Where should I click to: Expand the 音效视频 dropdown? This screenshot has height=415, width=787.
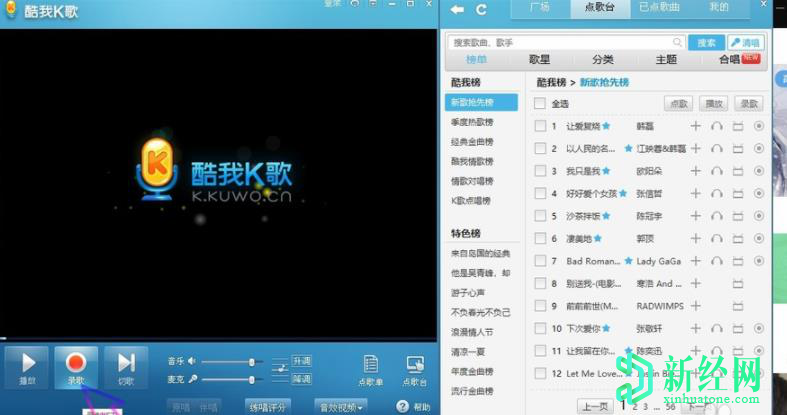pos(341,406)
